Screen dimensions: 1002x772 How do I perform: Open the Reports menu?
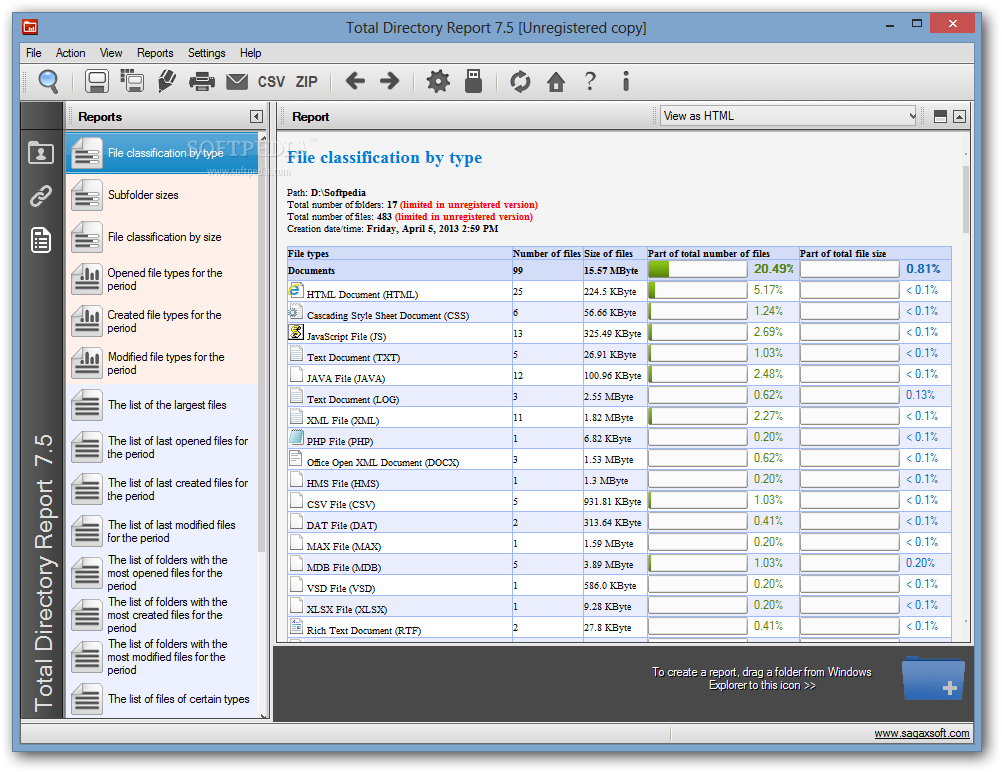155,53
